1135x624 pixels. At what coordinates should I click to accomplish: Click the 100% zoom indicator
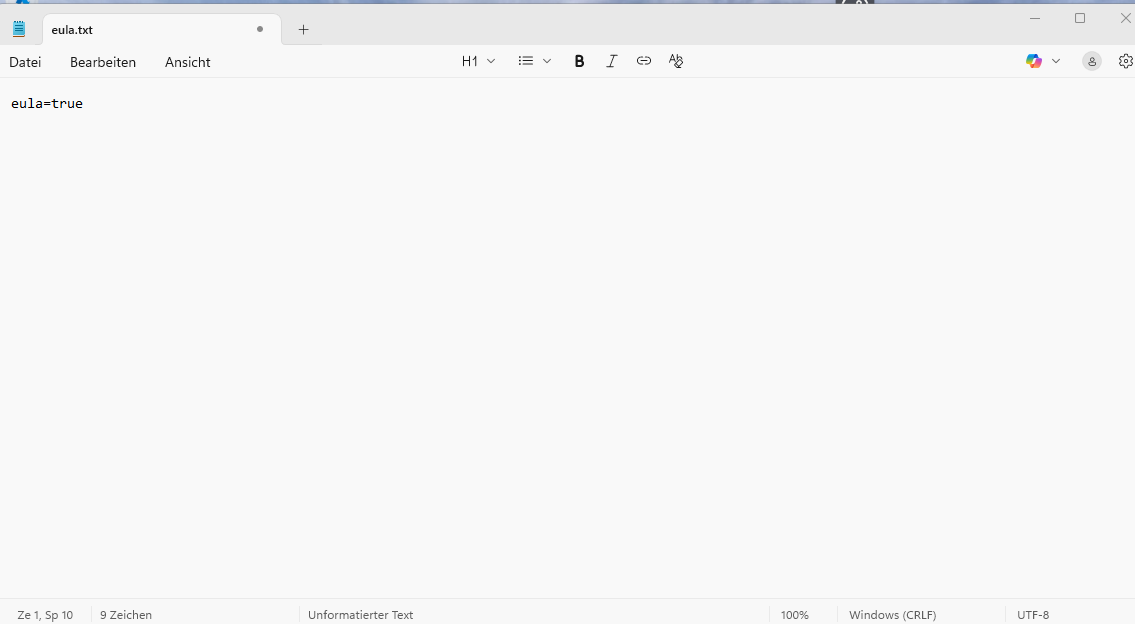coord(795,615)
